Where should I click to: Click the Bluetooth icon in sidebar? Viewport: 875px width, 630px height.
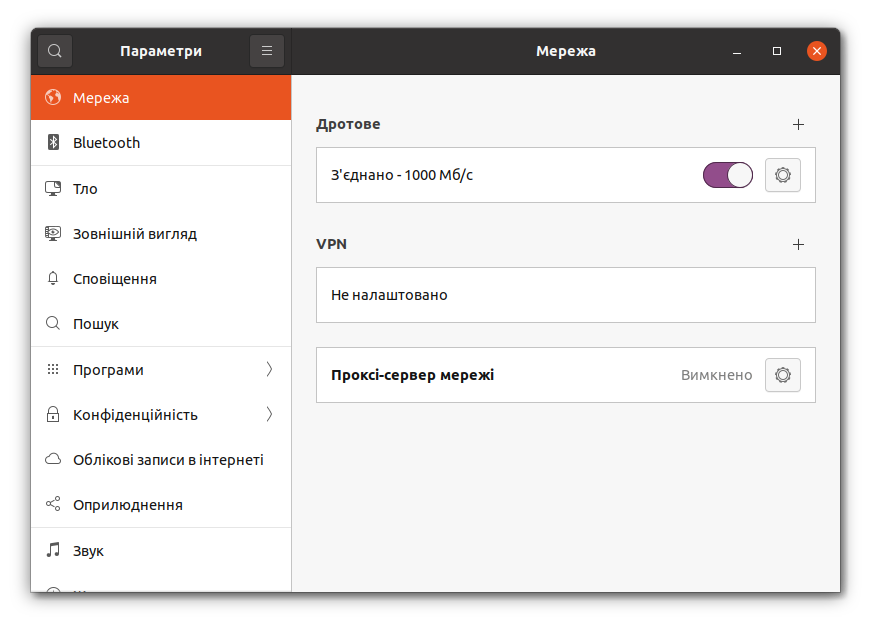tap(54, 143)
